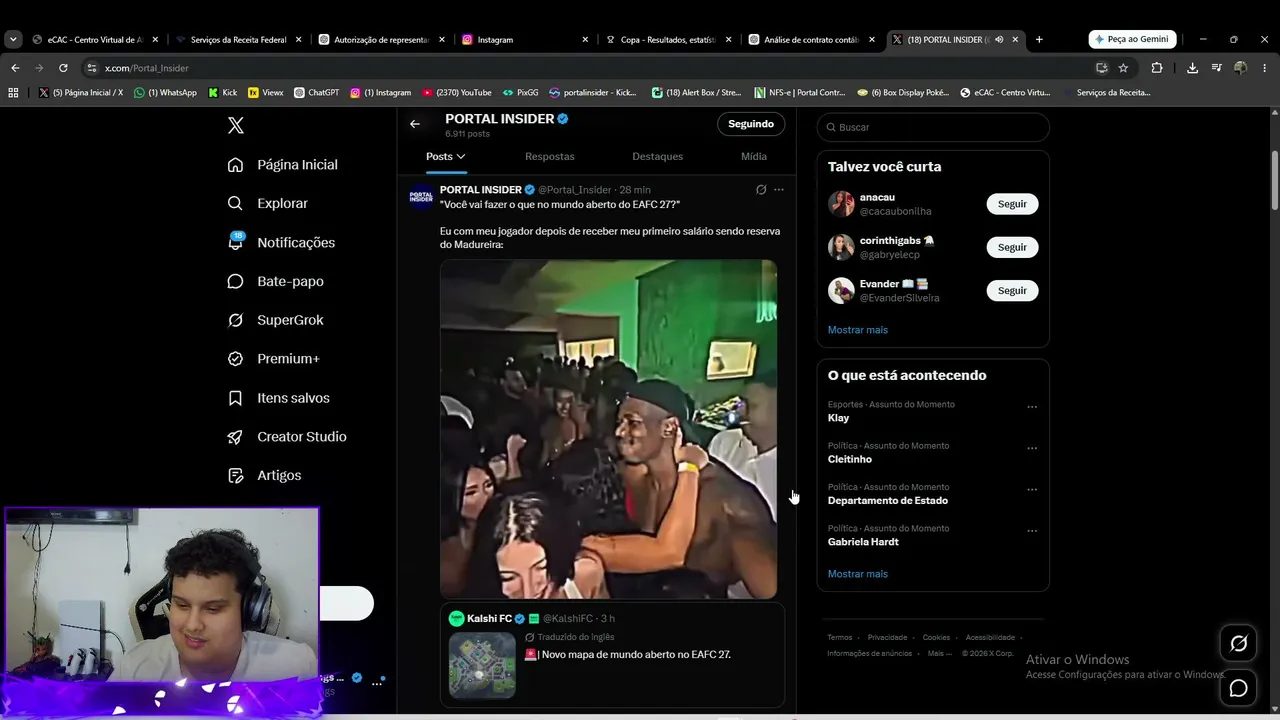Open the Premium+ page
The height and width of the screenshot is (720, 1280).
[273, 359]
